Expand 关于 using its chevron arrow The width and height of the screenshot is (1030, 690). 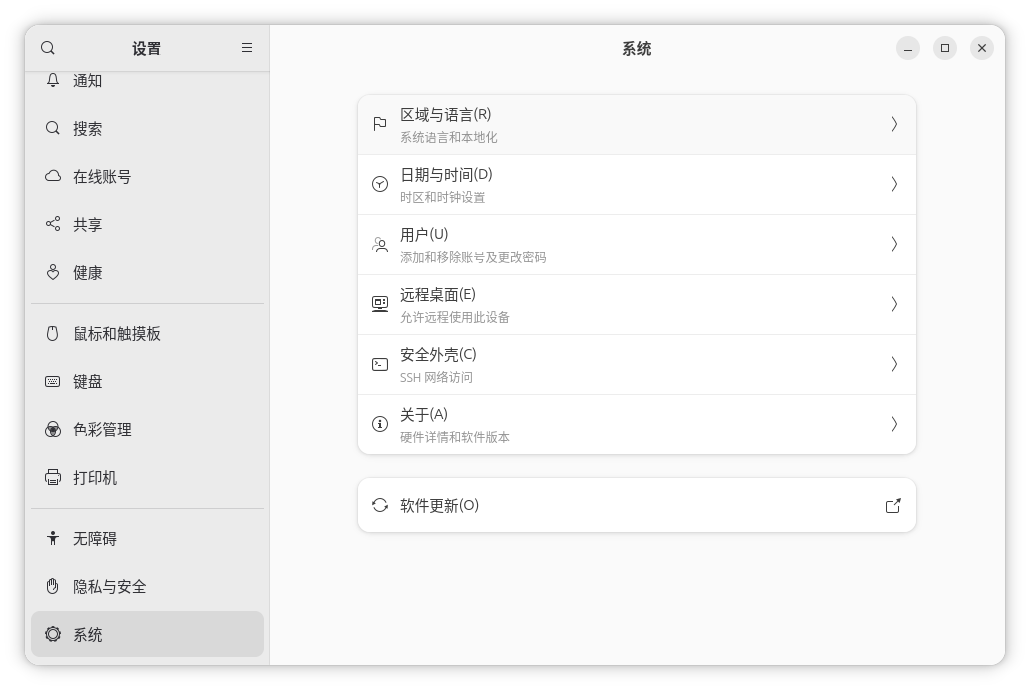coord(894,424)
